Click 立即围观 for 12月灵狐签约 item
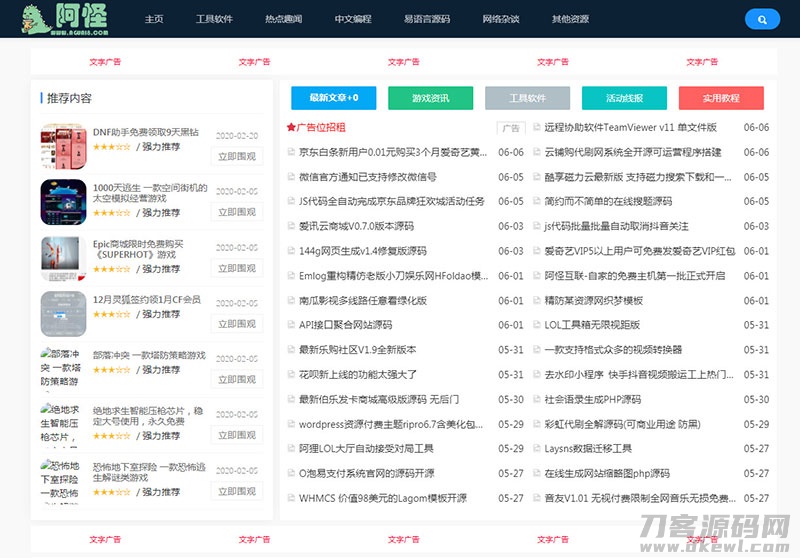Screen dimensions: 800x558 click(x=236, y=324)
